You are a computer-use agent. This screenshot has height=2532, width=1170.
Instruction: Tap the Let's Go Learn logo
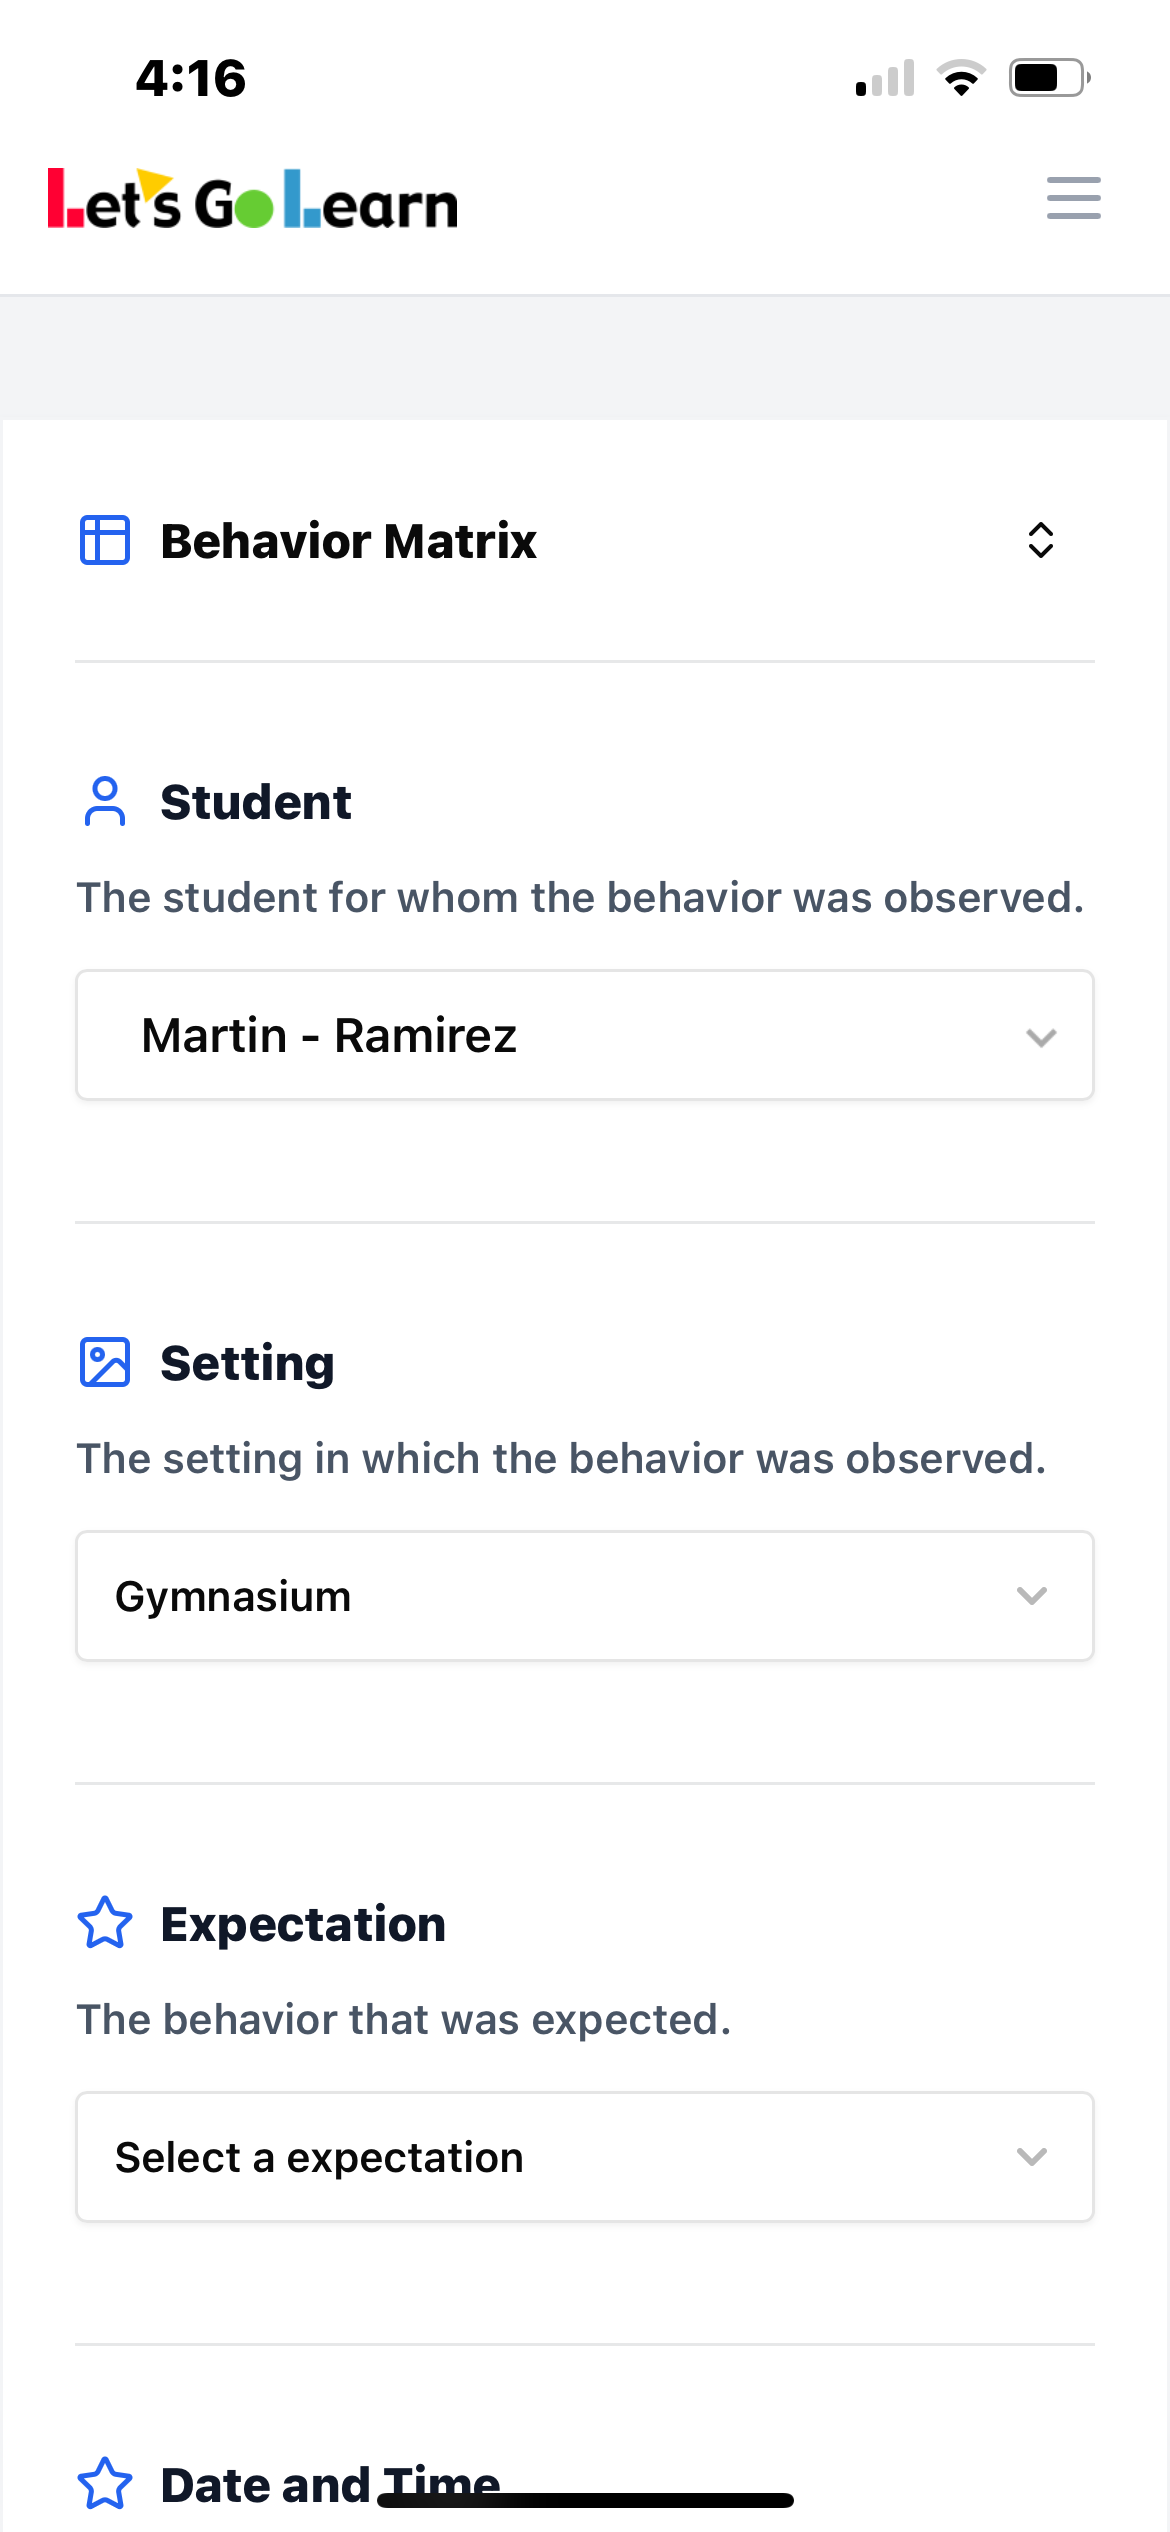click(253, 200)
